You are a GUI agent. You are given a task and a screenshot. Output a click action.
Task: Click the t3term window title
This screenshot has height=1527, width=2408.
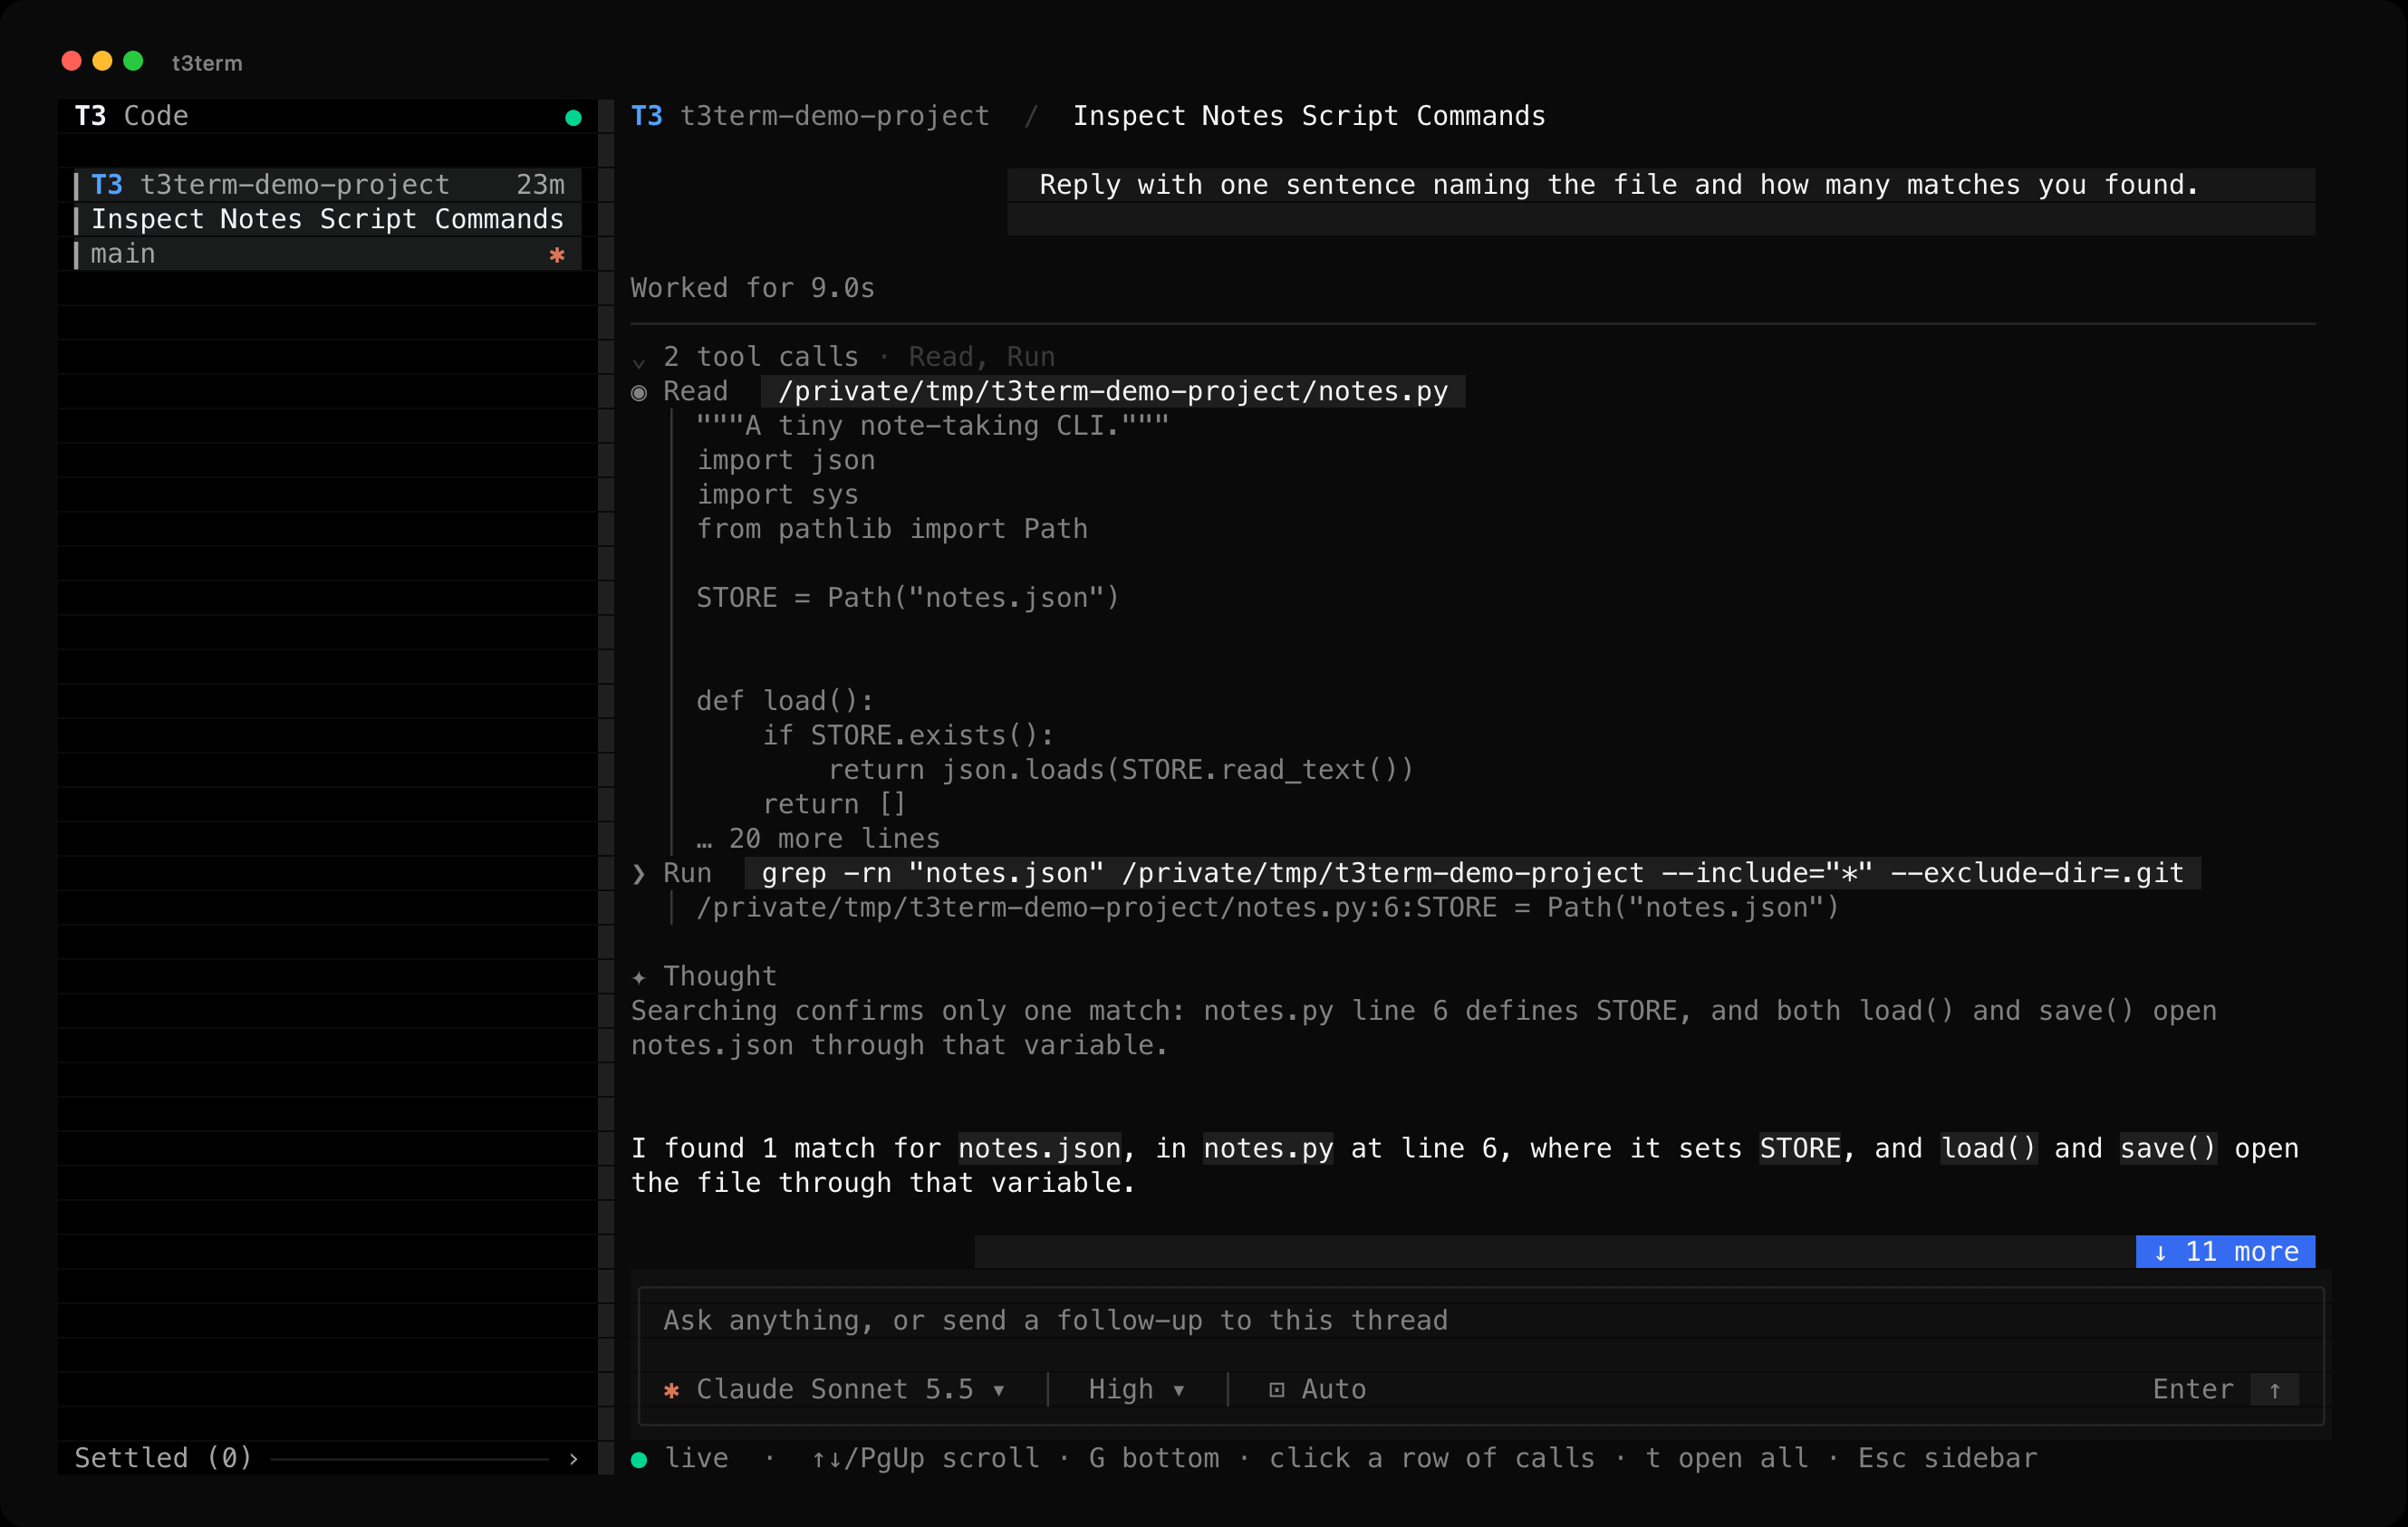point(207,63)
